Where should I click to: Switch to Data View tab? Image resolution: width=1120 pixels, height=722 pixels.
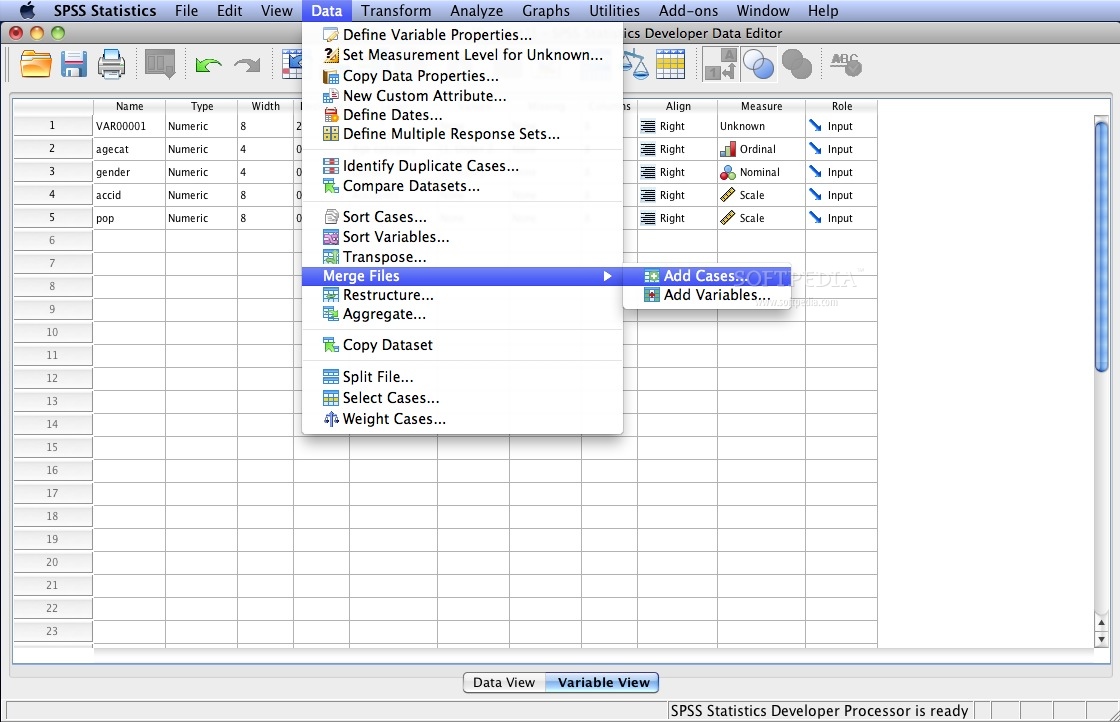pos(504,683)
